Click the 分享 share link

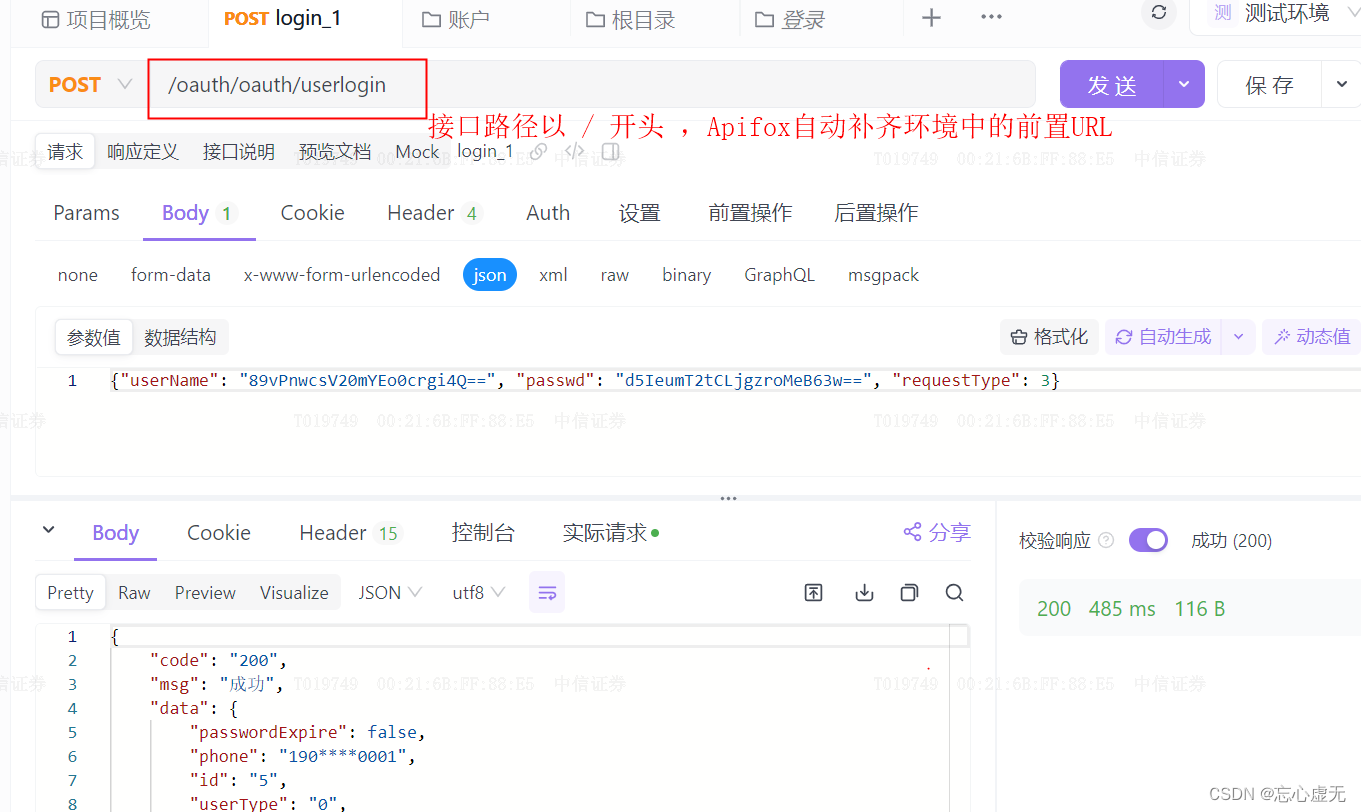click(937, 533)
